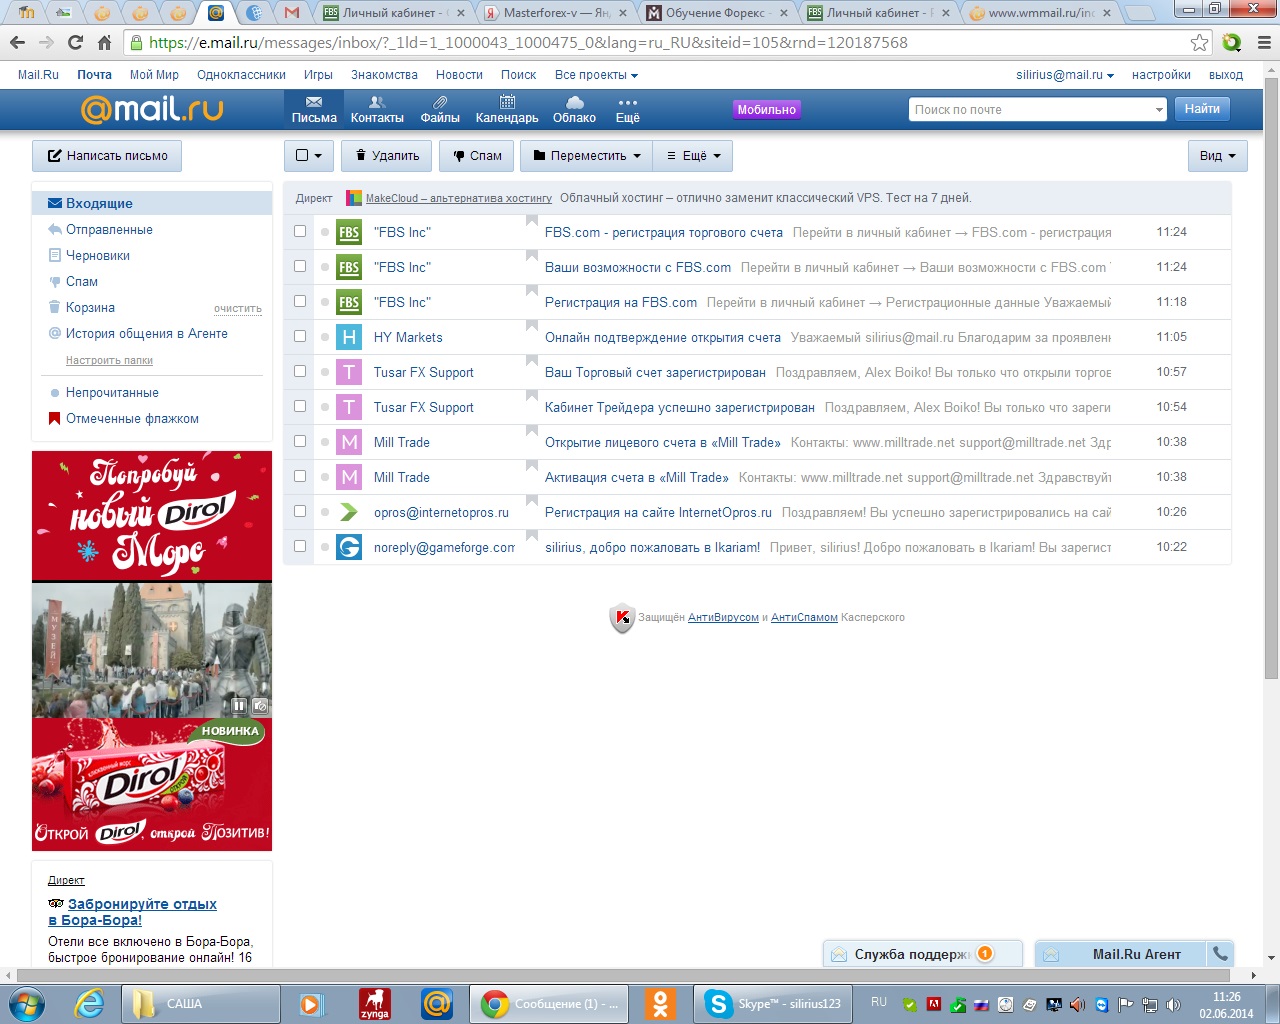
Task: Select the HY Markets email checkbox
Action: (300, 336)
